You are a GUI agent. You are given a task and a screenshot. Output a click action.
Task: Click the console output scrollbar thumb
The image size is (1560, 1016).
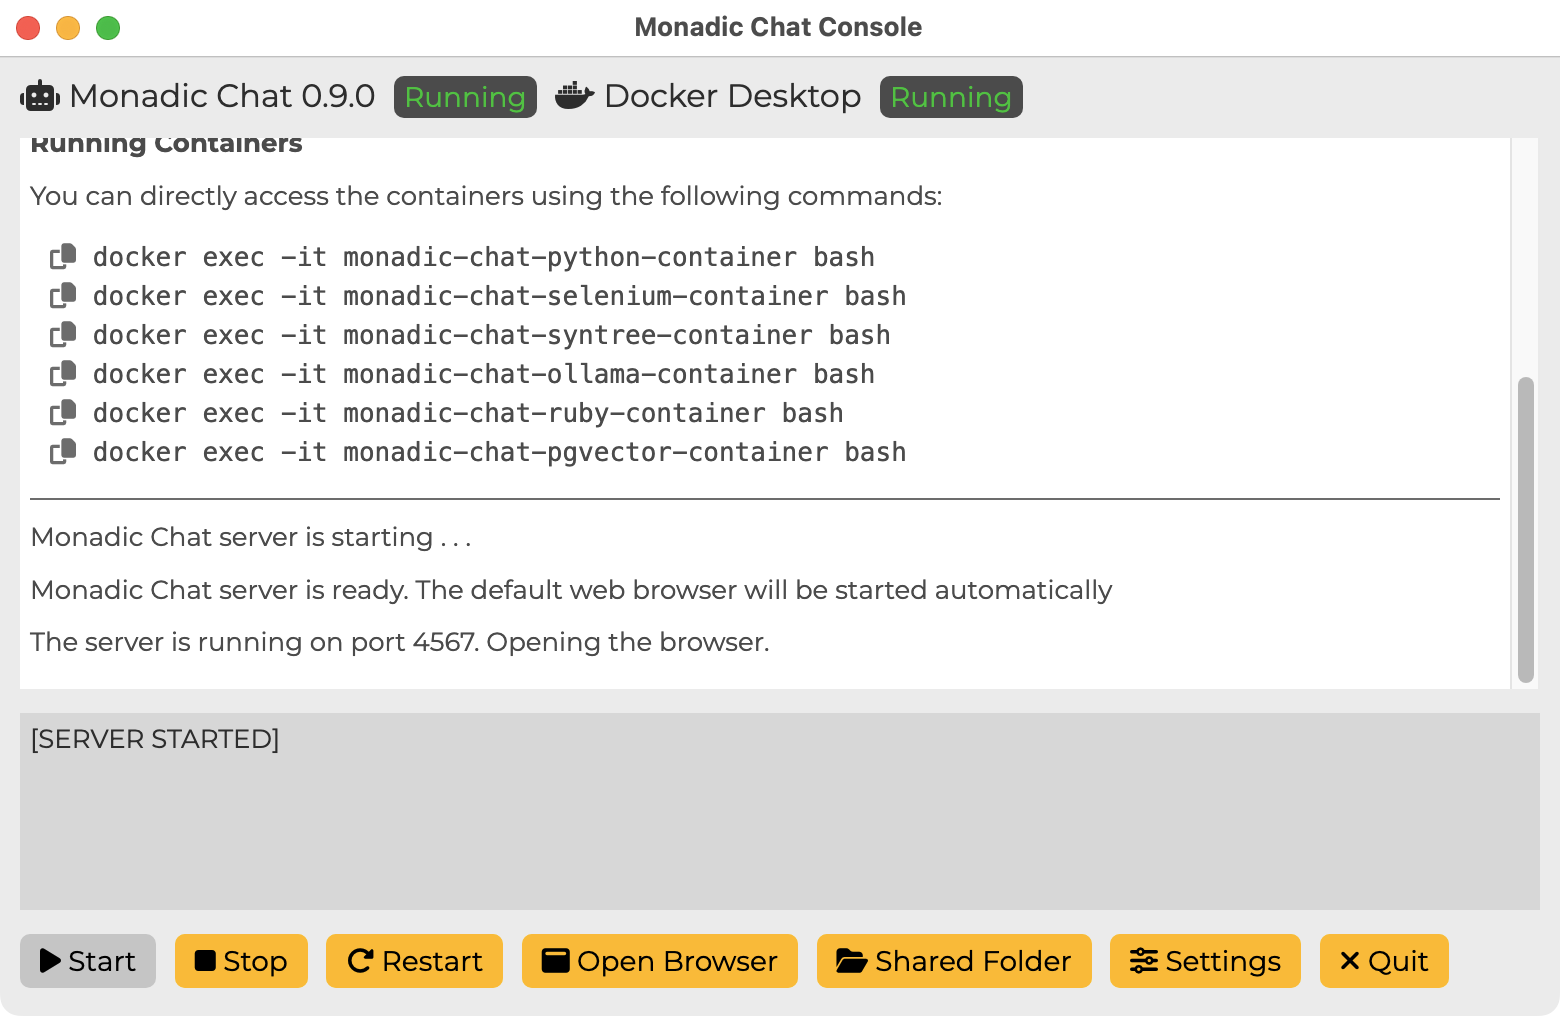[1525, 529]
